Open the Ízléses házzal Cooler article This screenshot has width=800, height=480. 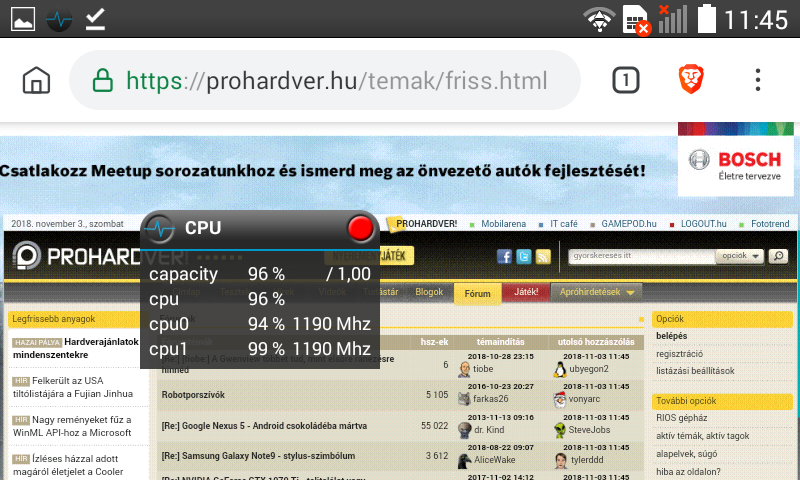pos(68,465)
